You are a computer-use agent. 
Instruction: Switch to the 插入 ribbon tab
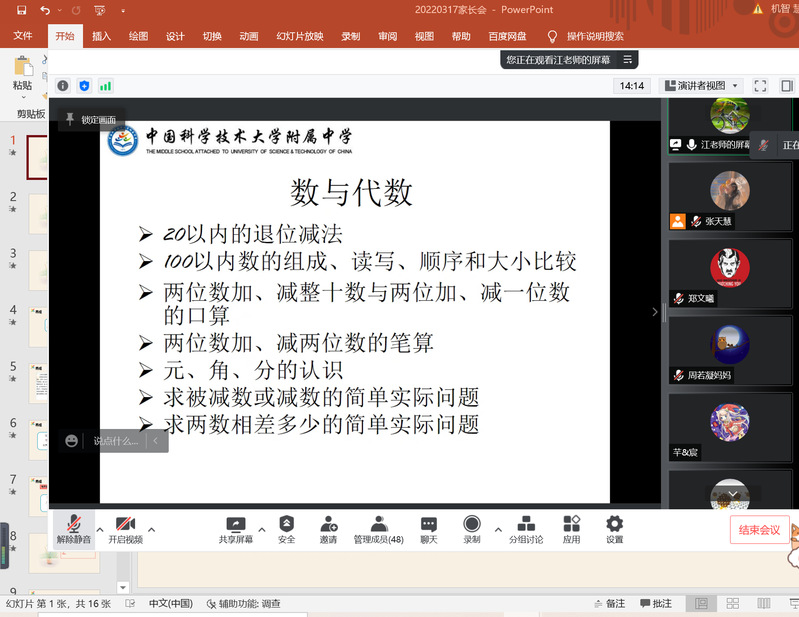[101, 36]
